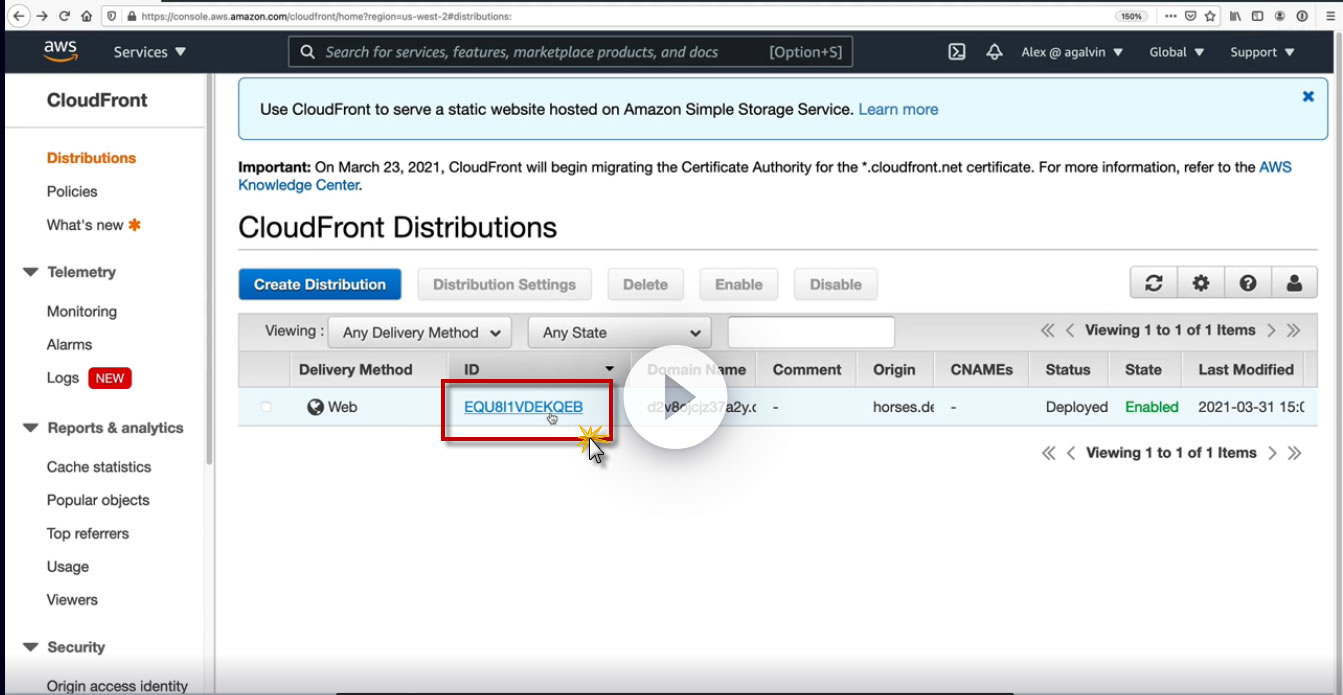Follow the Learn more link
The height and width of the screenshot is (695, 1343).
pos(898,110)
